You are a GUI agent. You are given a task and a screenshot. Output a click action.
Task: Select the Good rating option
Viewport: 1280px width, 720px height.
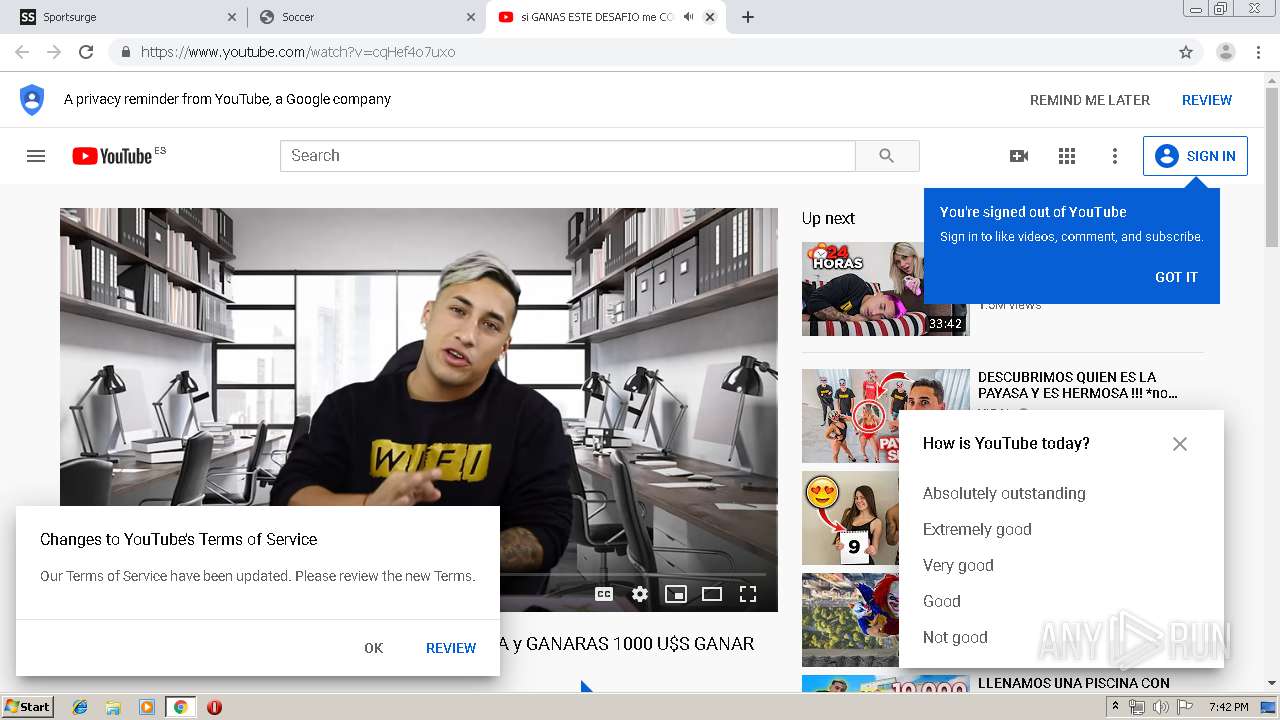[941, 601]
